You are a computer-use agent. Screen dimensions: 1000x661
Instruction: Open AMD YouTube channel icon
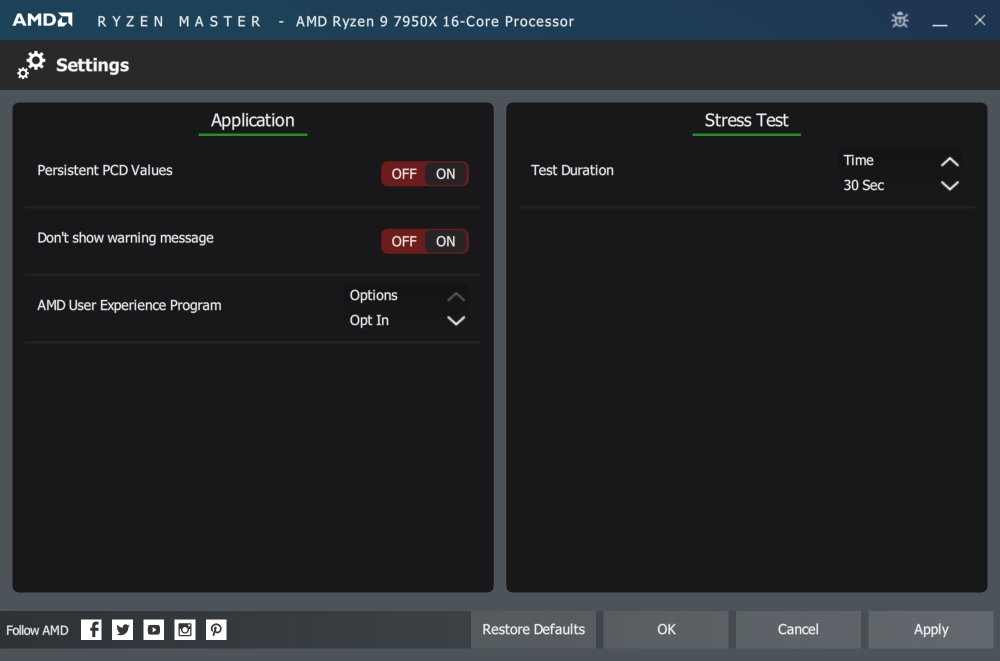click(154, 630)
